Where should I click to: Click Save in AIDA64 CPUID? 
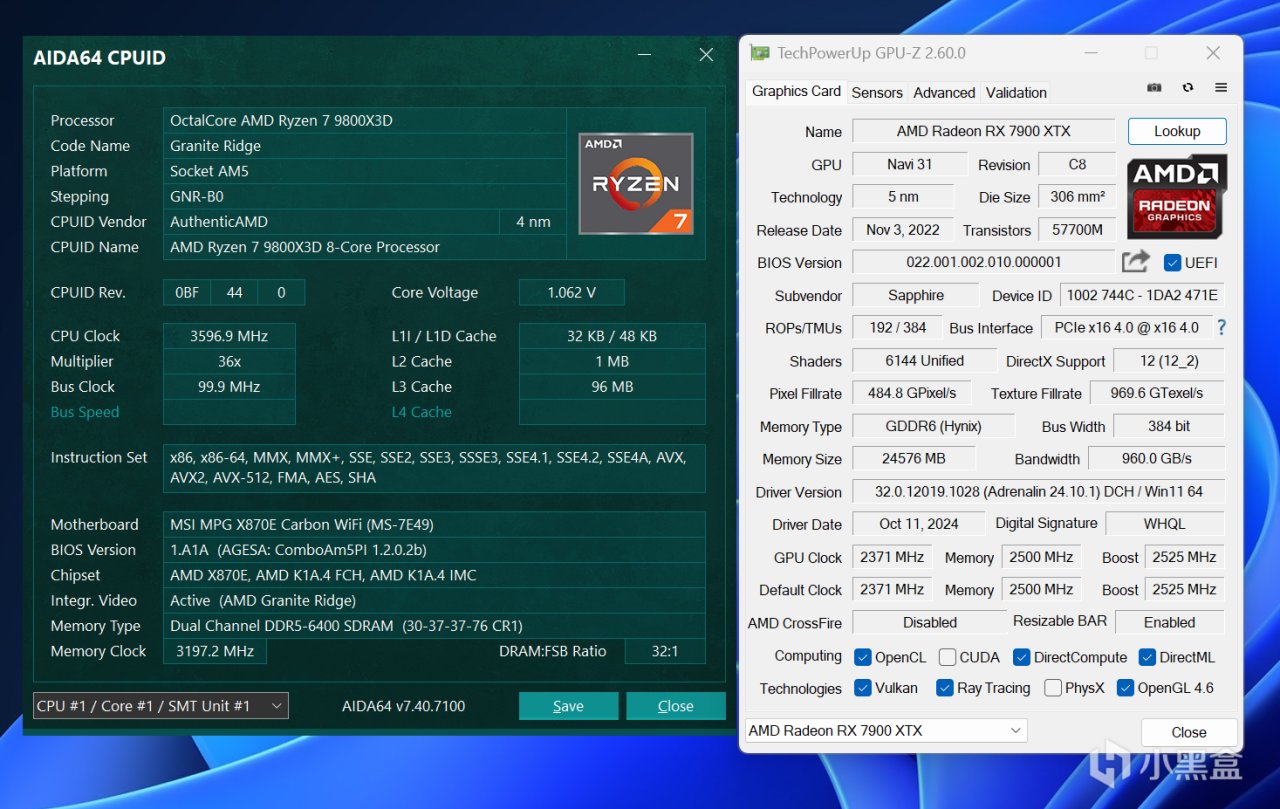coord(568,706)
